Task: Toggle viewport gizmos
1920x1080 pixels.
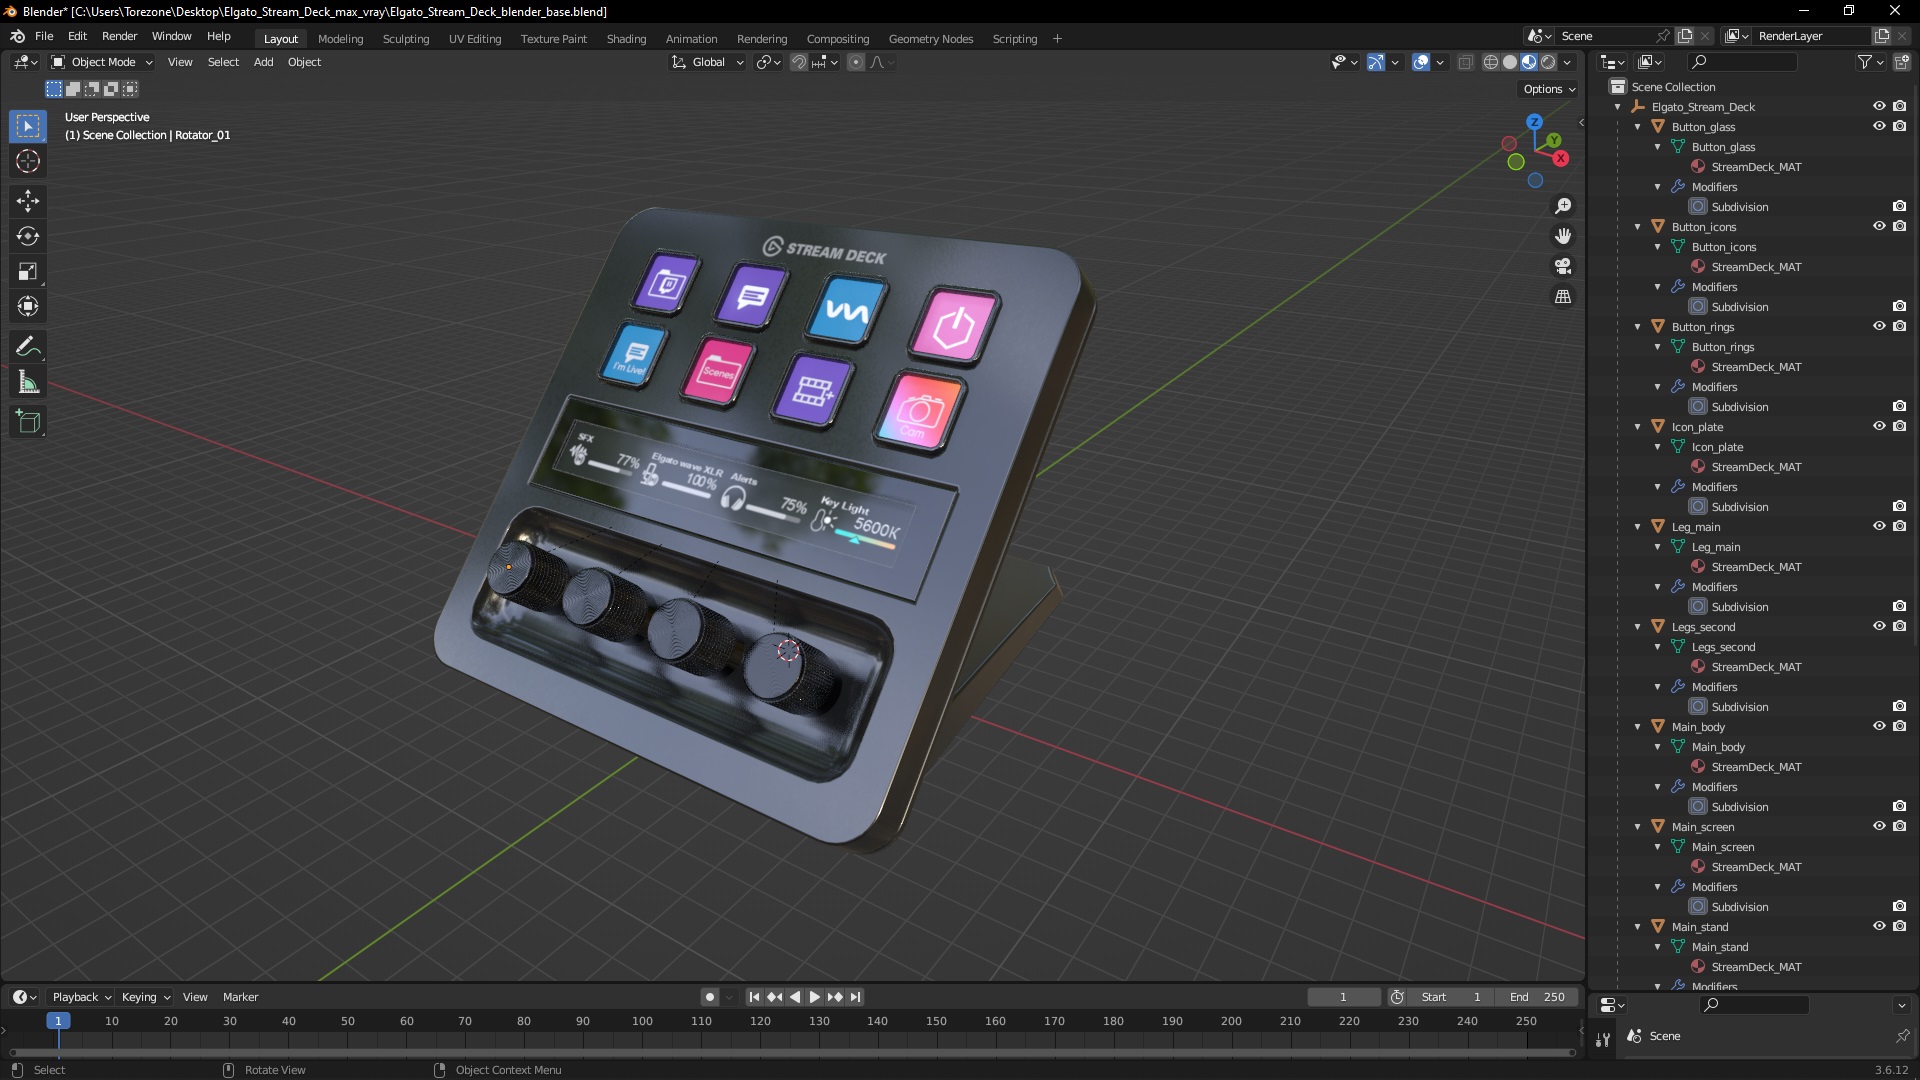Action: point(1376,62)
